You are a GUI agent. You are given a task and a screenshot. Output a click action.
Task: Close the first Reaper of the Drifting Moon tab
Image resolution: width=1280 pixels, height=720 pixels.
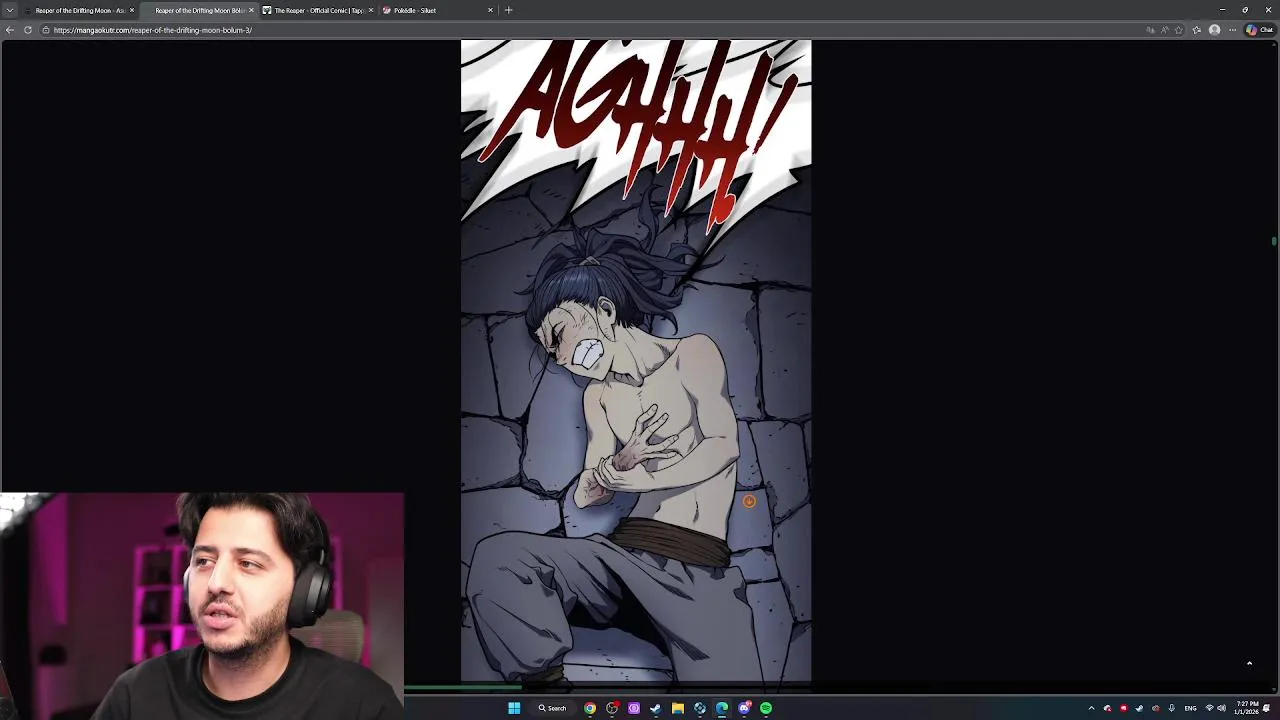pos(132,10)
